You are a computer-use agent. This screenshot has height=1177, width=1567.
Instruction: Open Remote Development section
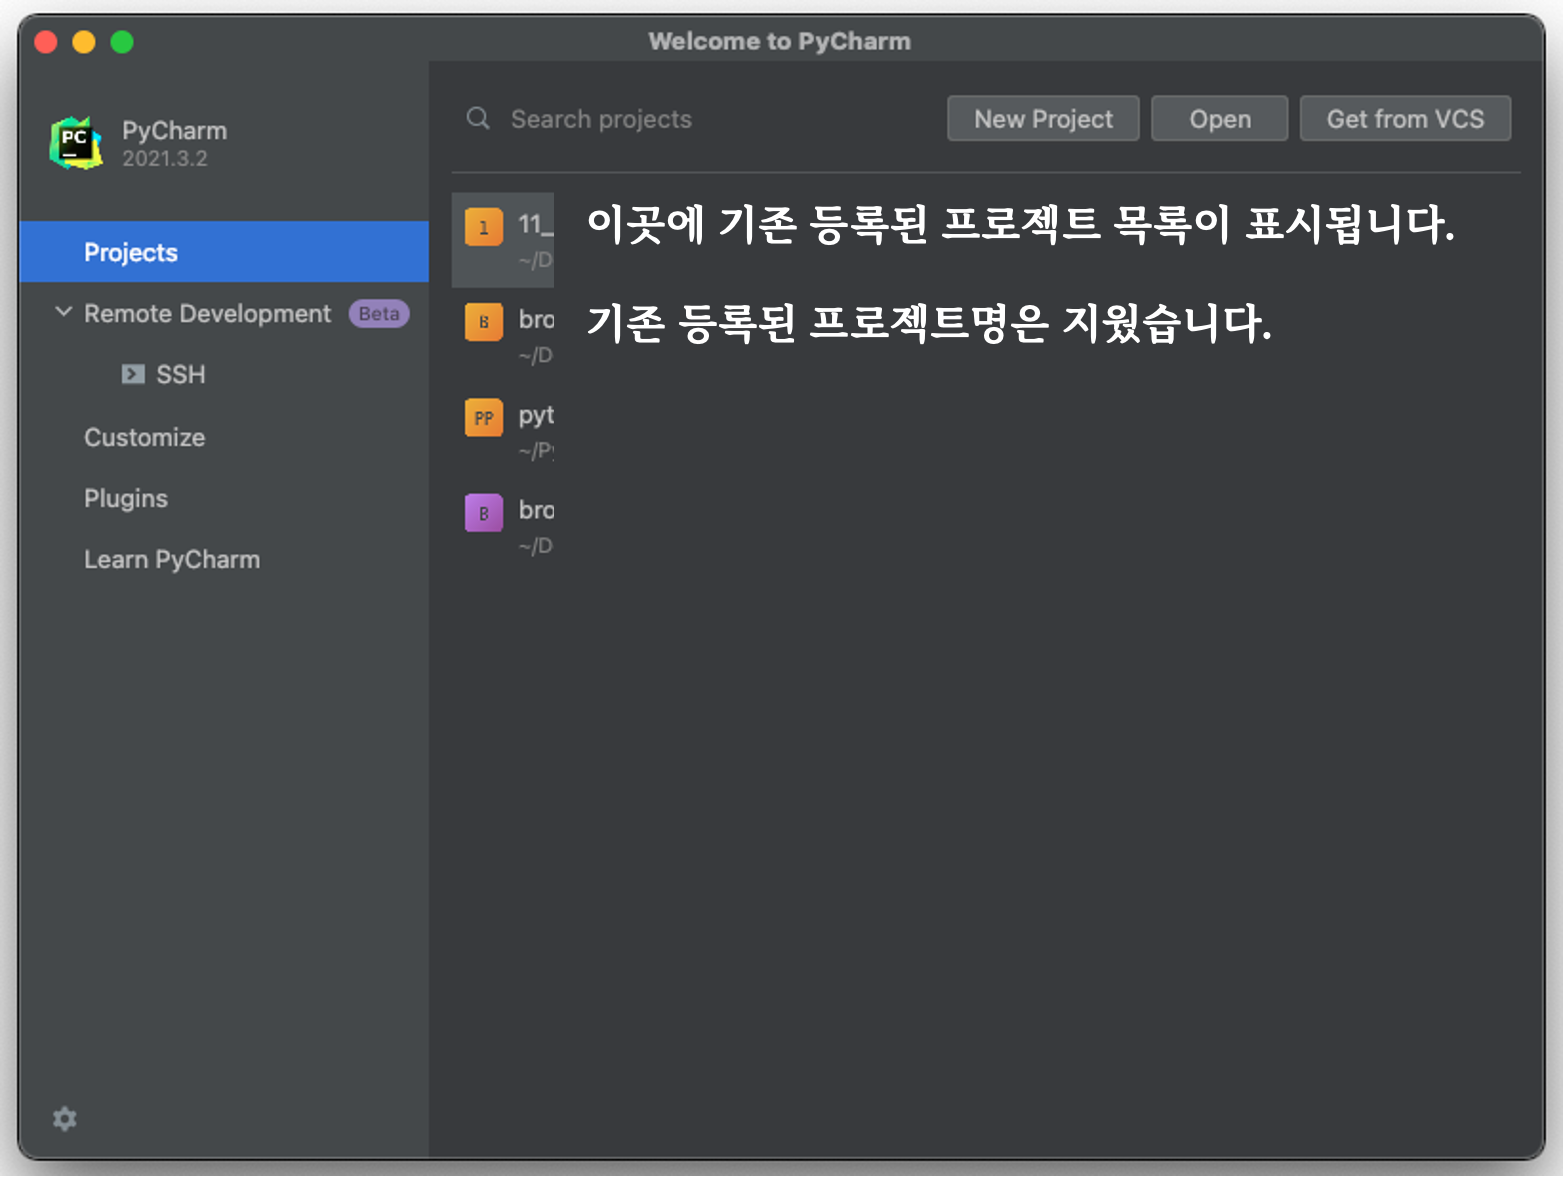[207, 314]
